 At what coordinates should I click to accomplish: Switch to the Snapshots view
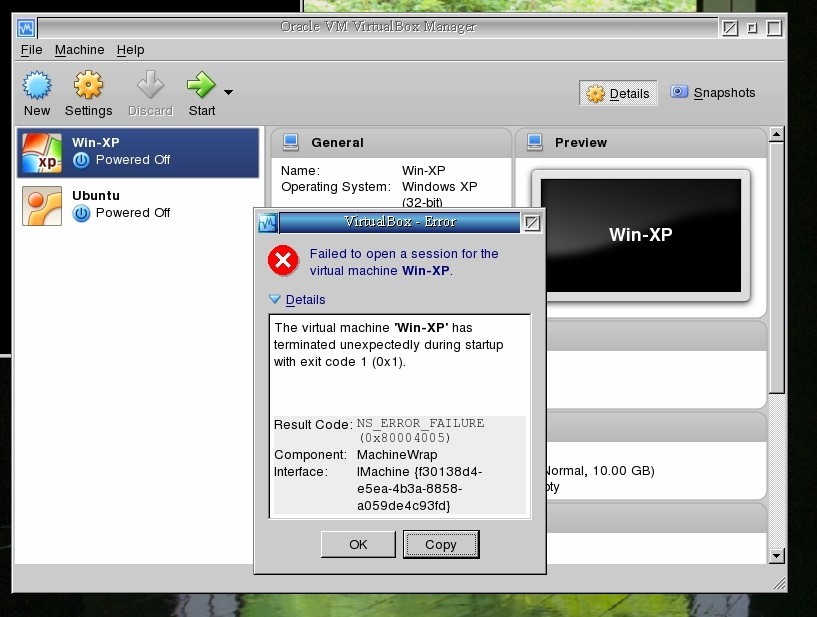click(712, 93)
